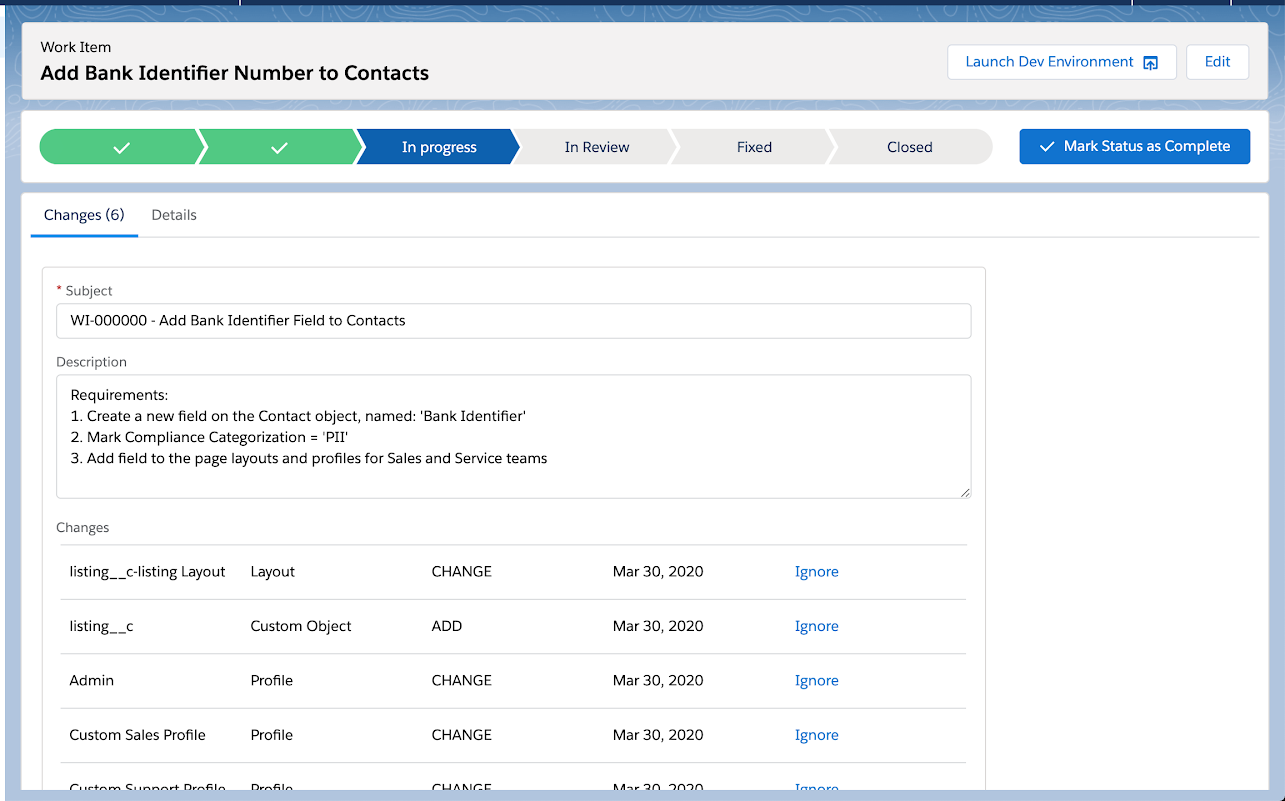
Task: Grab the Description textarea resize handle
Action: point(965,492)
